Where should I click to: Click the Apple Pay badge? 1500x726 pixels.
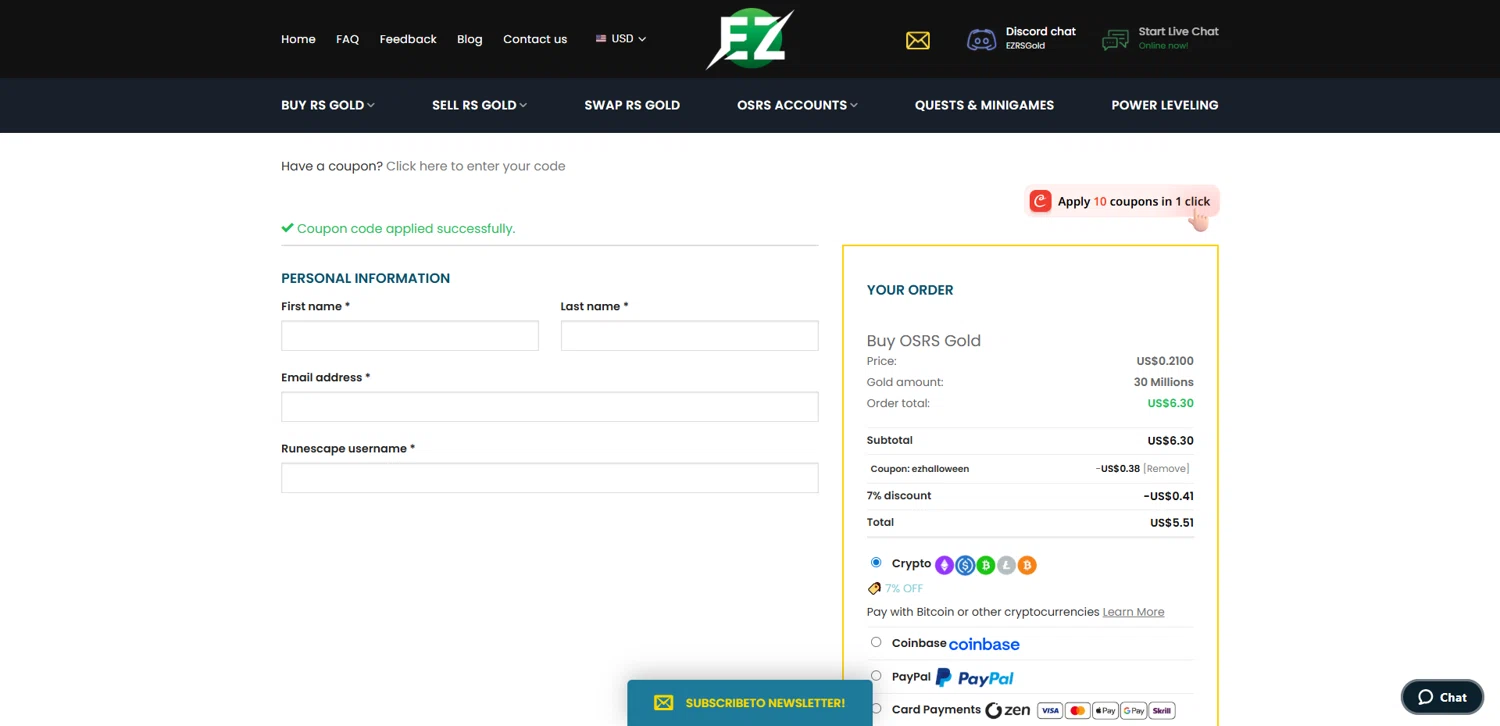(x=1105, y=711)
